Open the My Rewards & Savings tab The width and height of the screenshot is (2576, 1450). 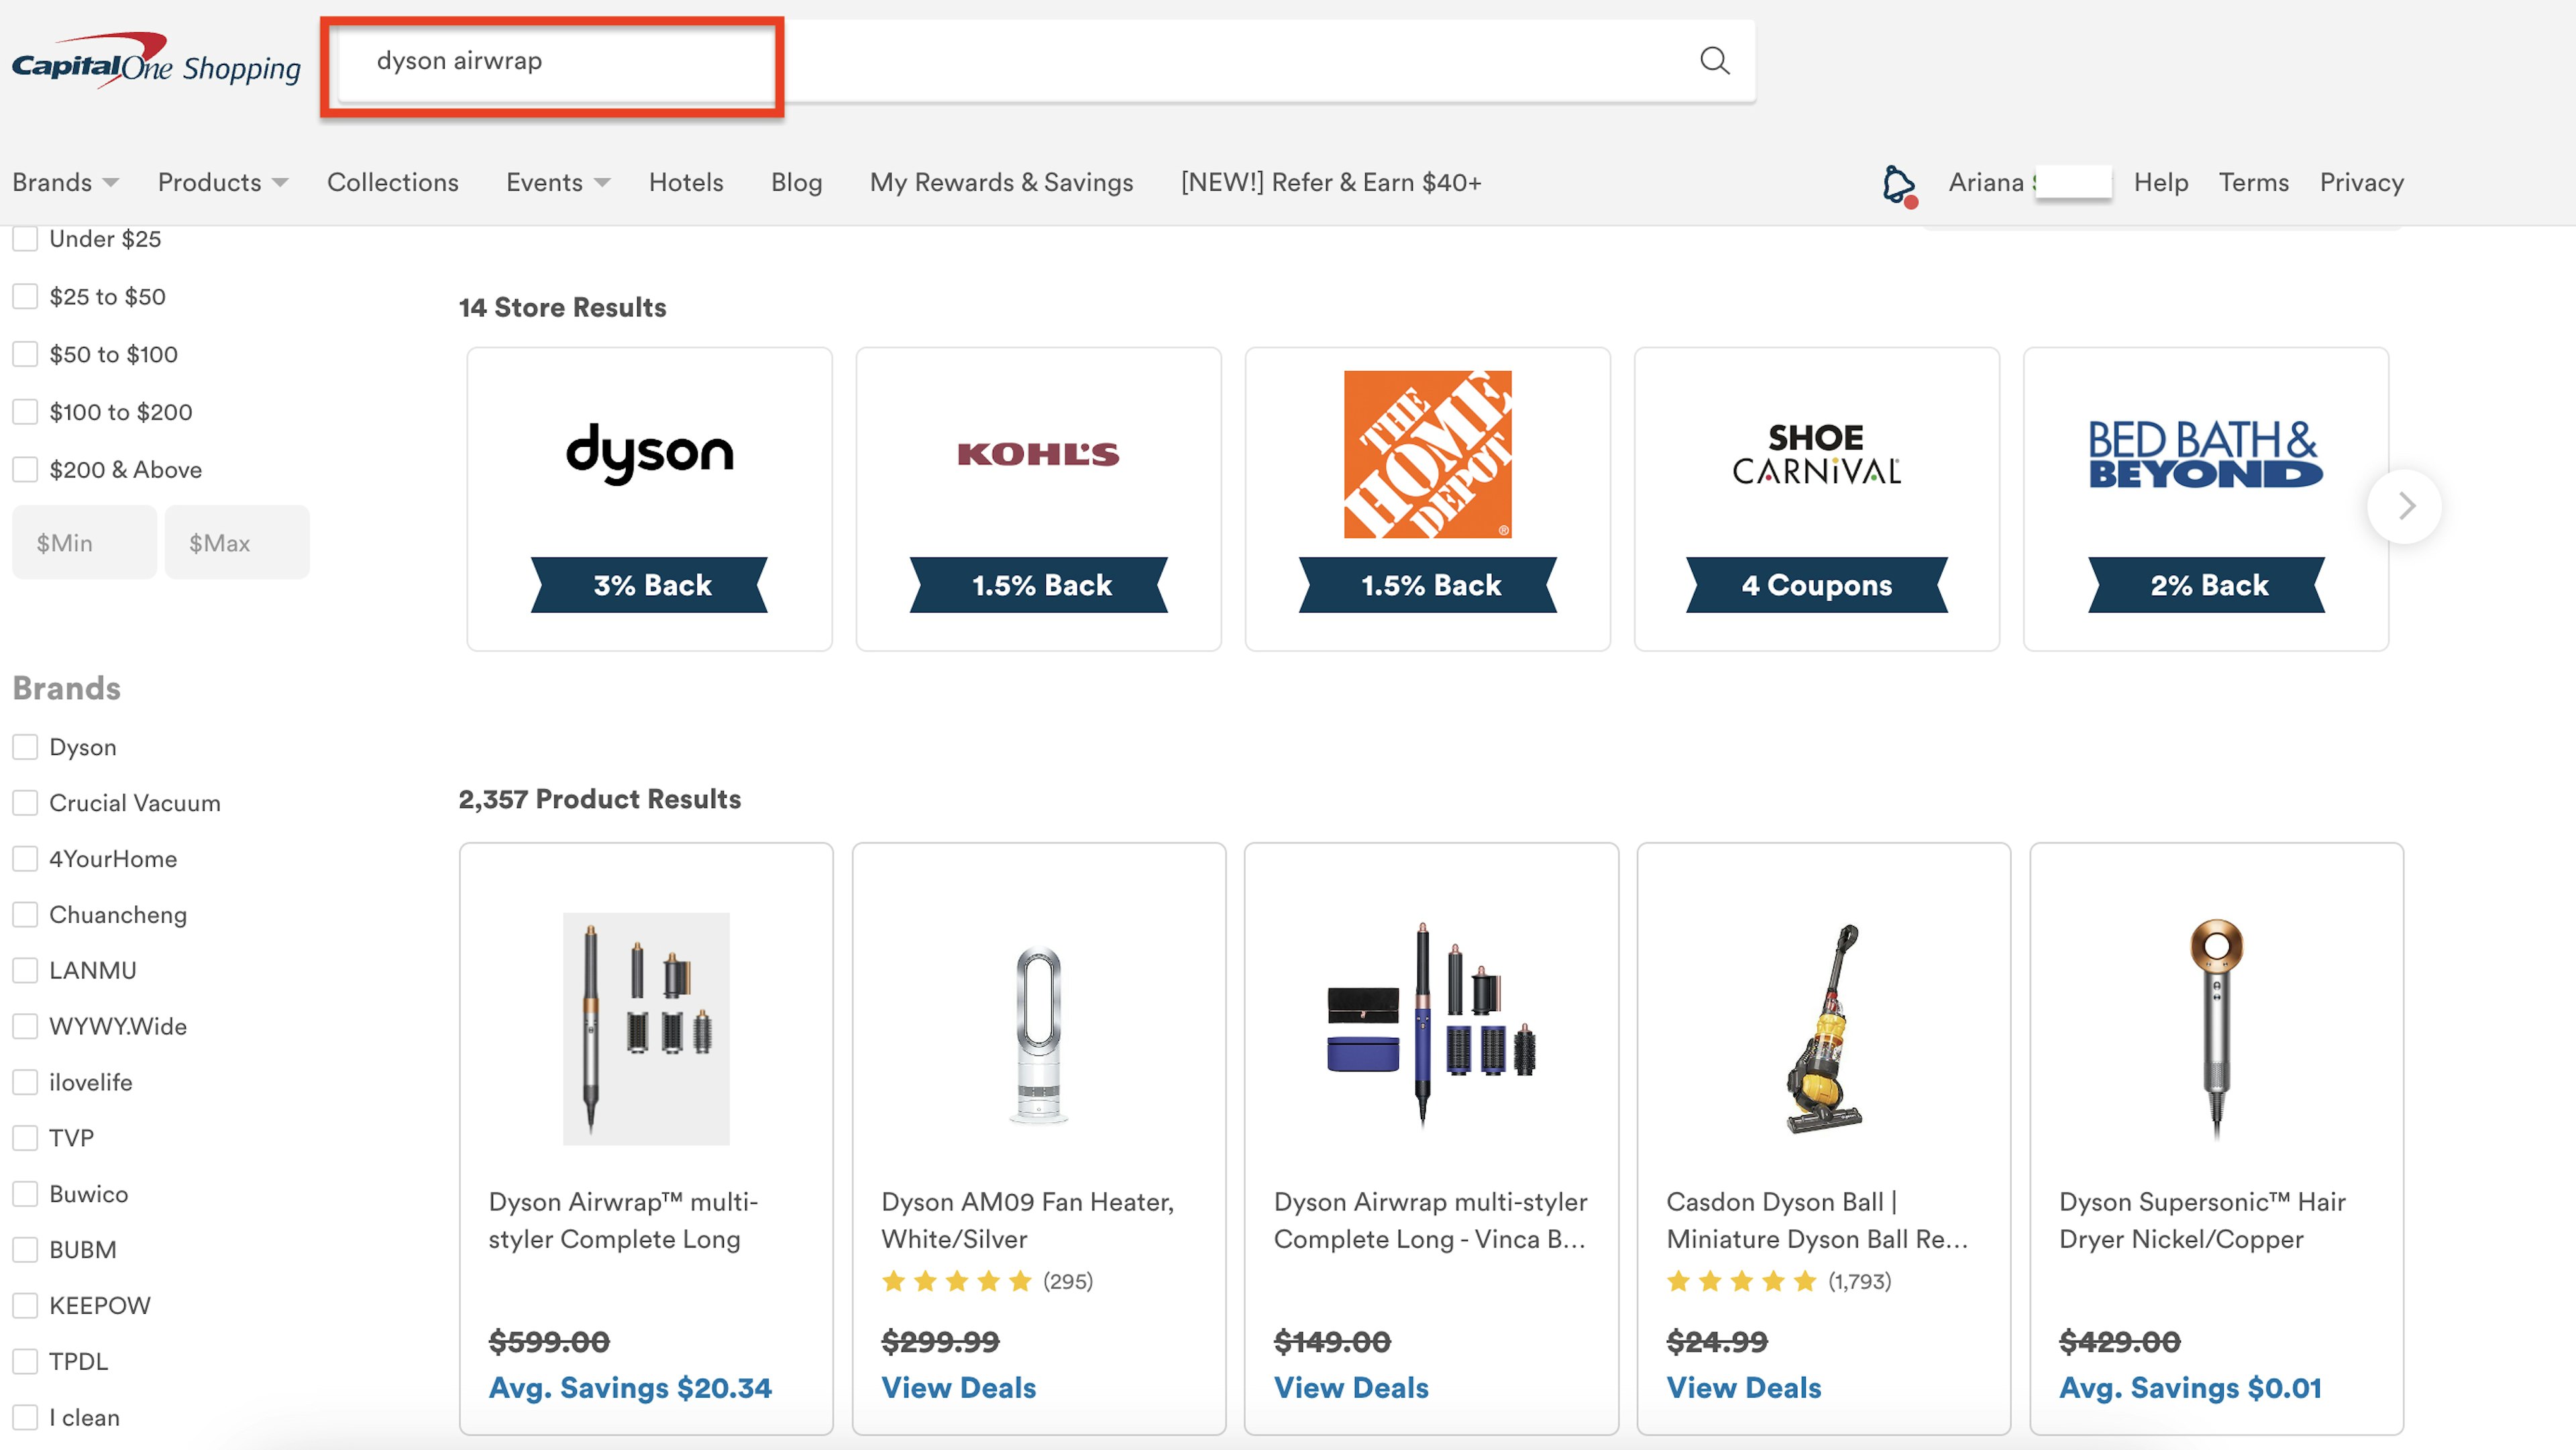(1002, 180)
